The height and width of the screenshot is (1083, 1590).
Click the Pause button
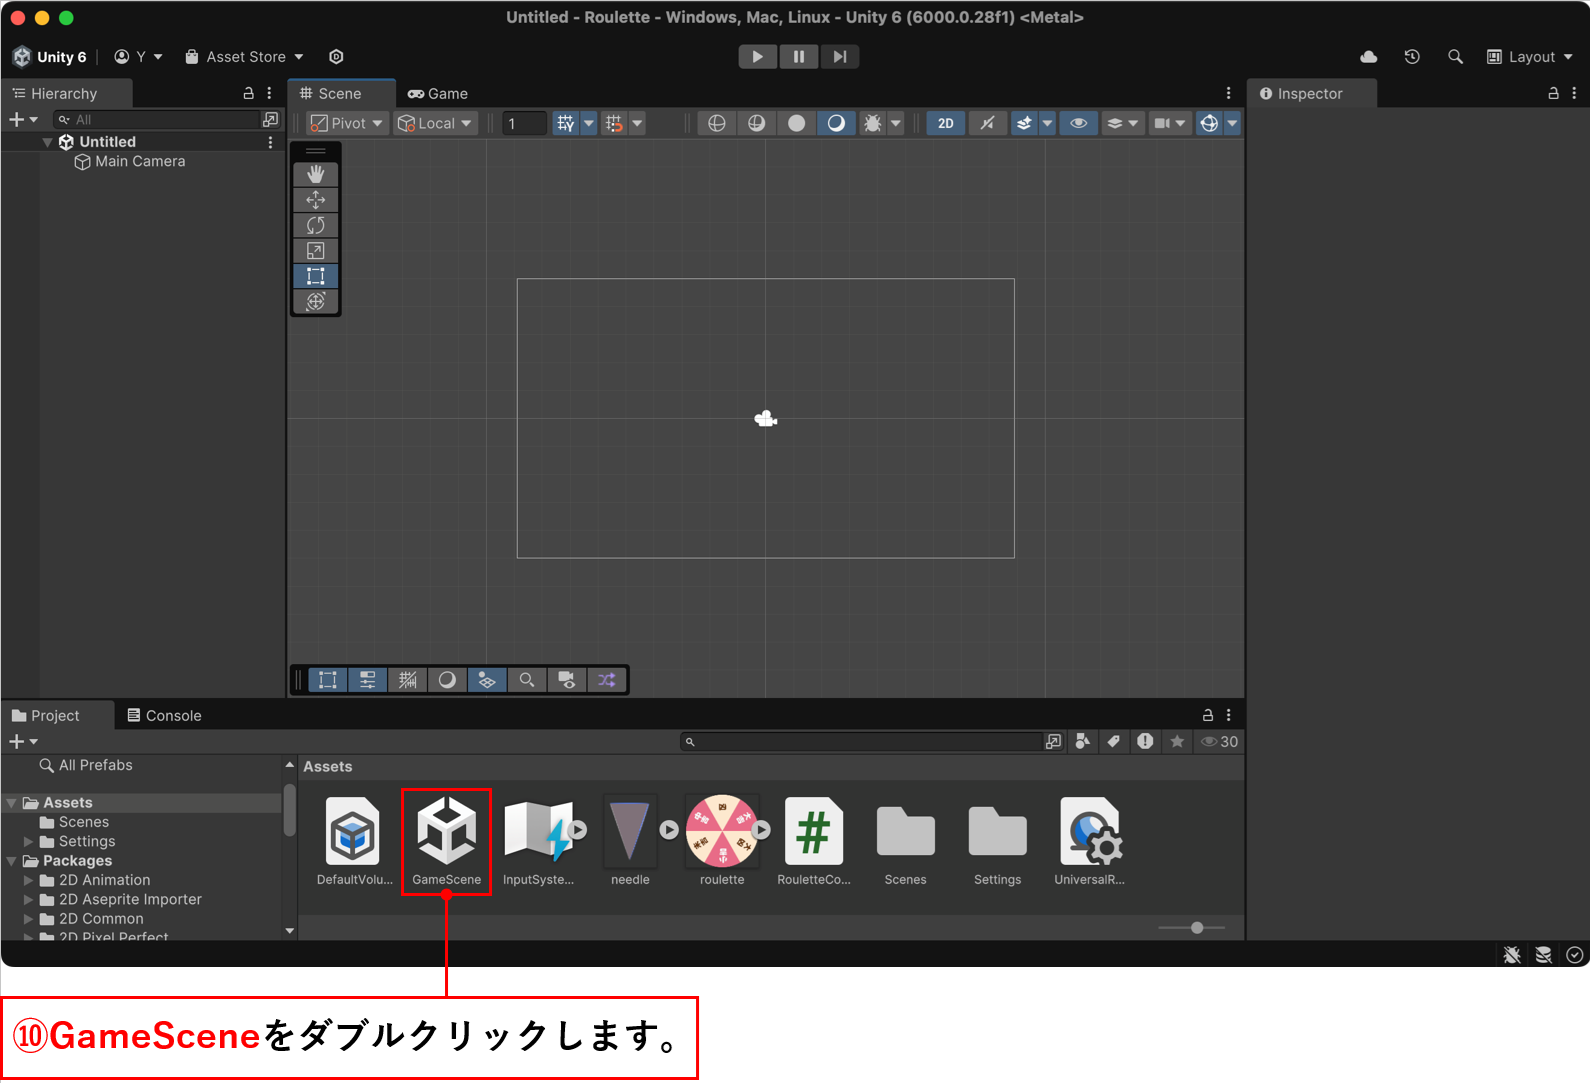click(799, 57)
